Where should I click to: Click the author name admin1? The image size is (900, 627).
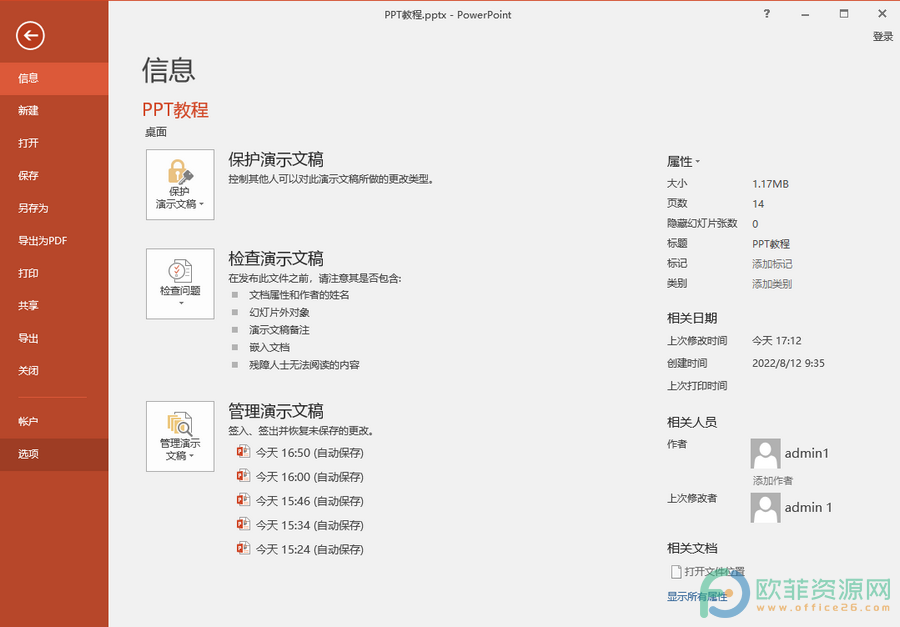[x=807, y=454]
